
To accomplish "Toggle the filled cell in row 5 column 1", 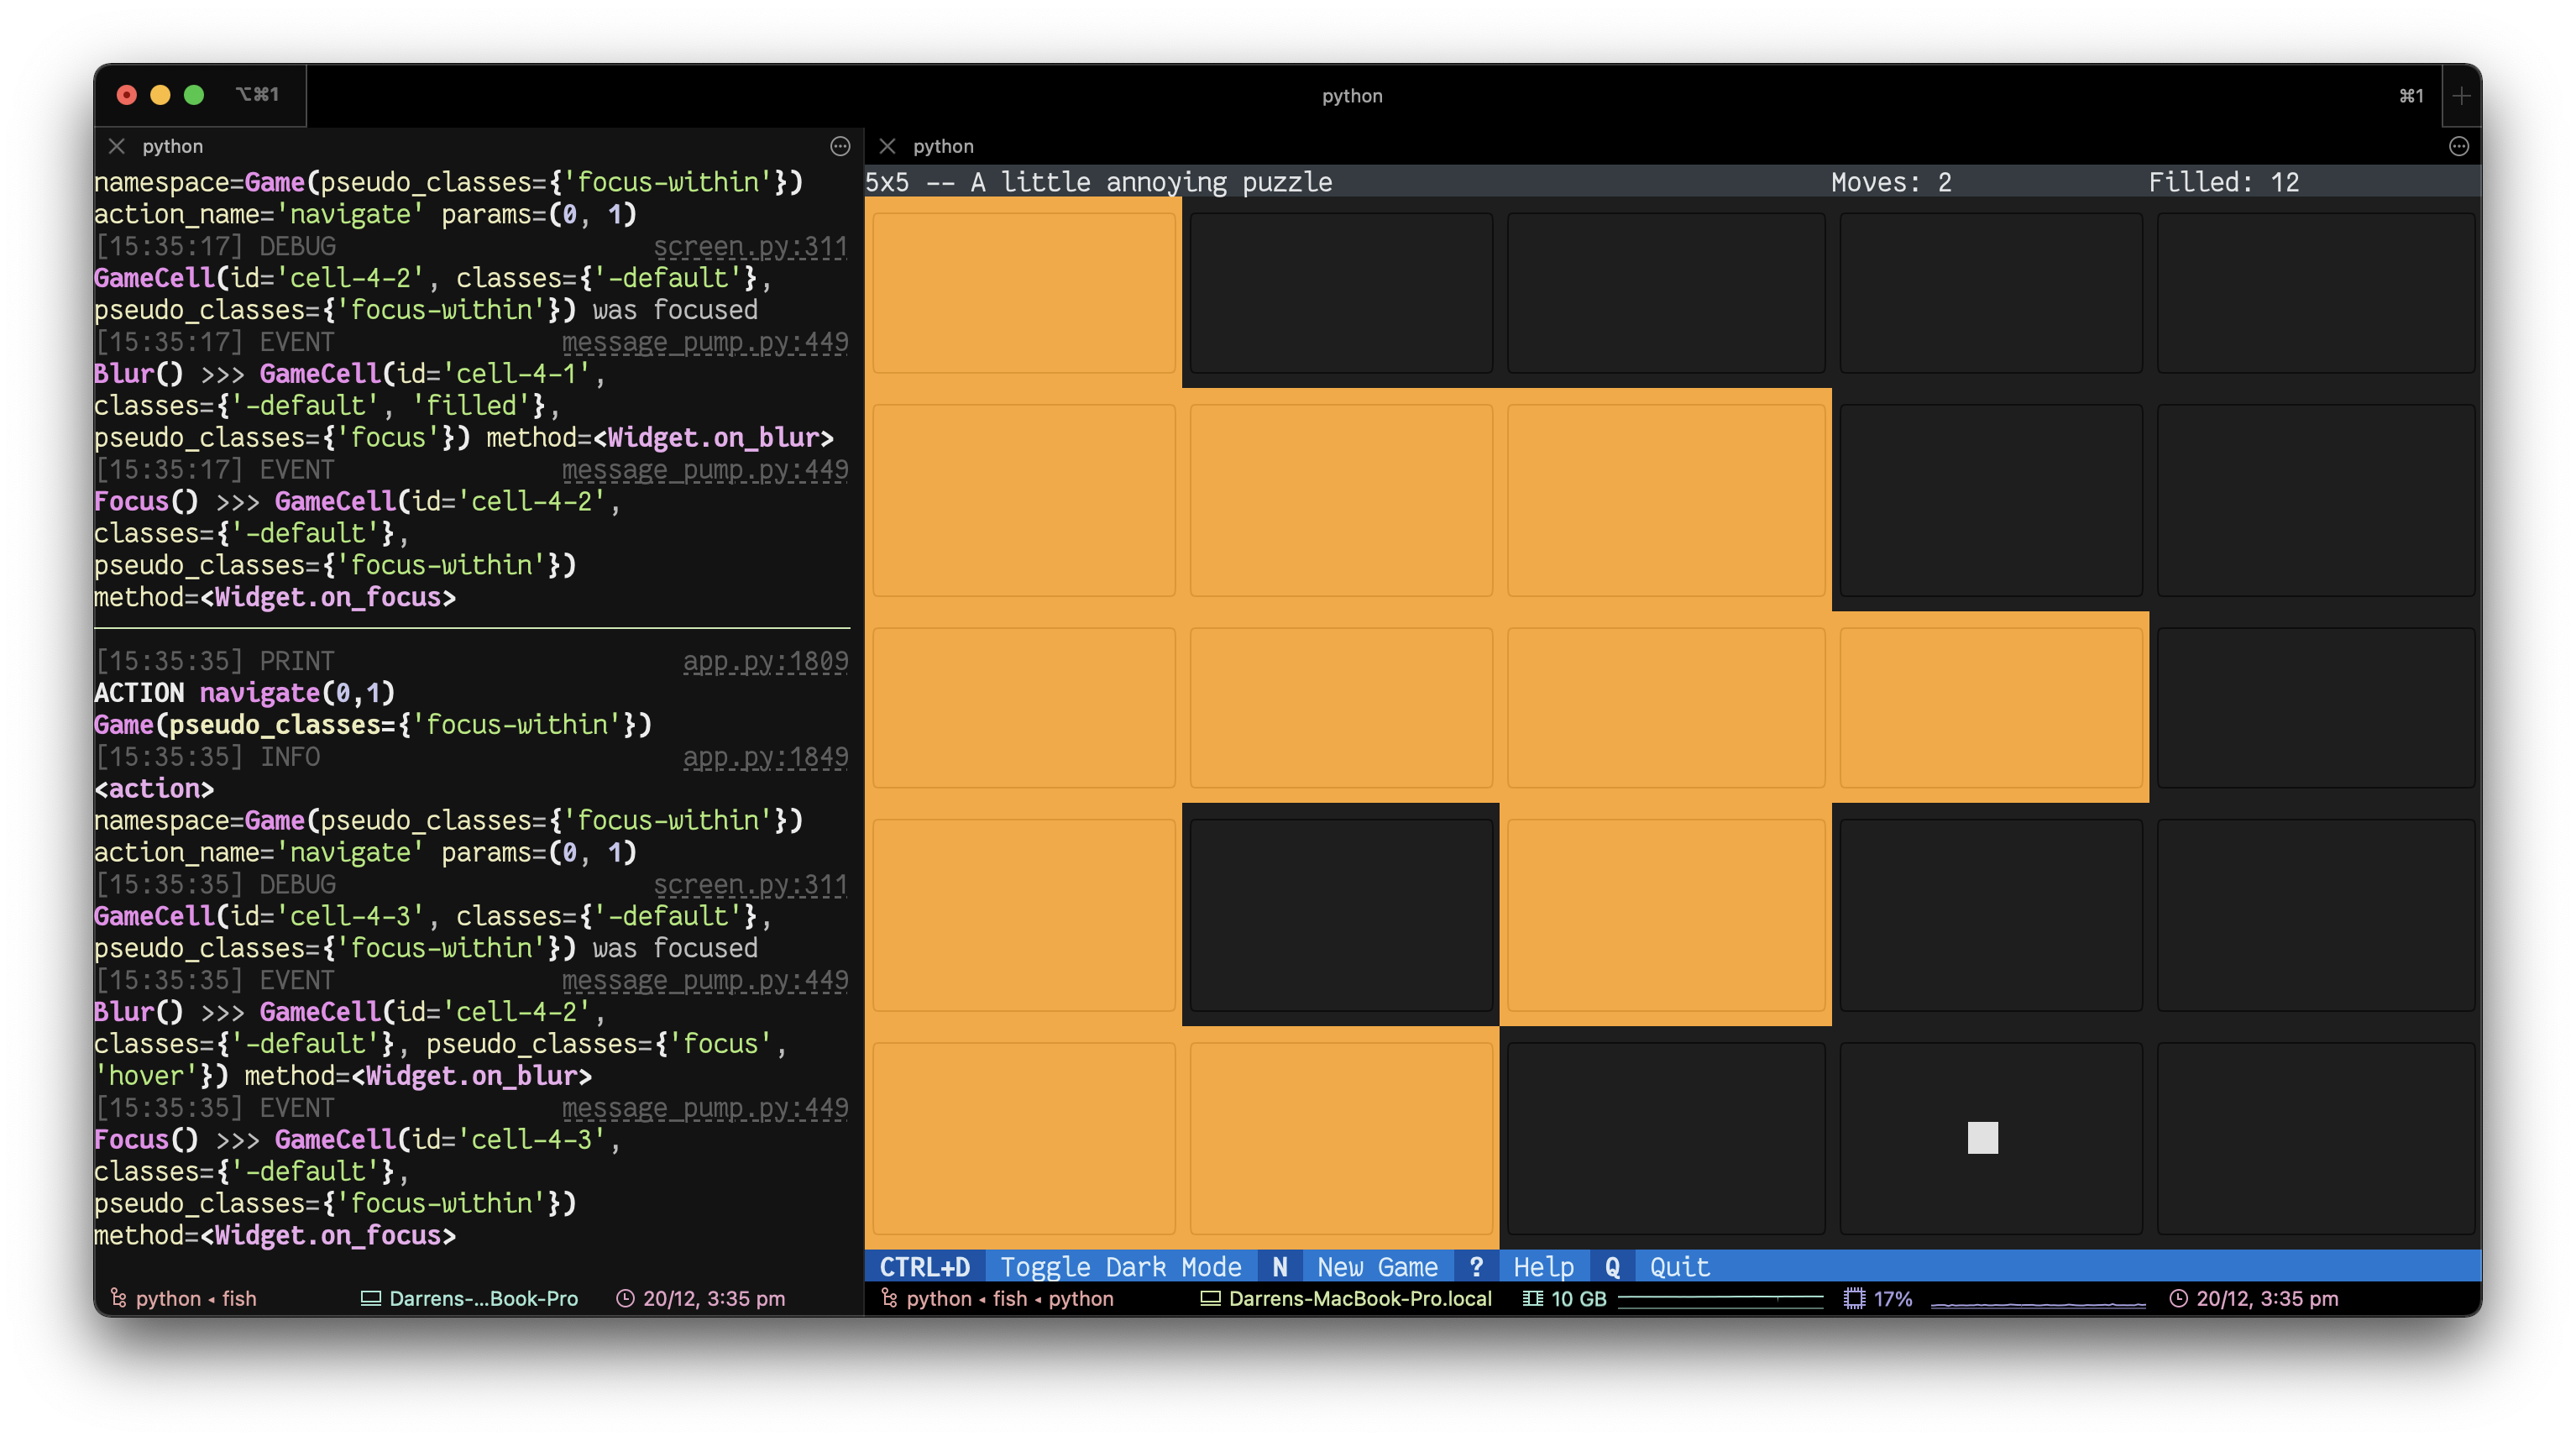I will tap(1023, 1138).
